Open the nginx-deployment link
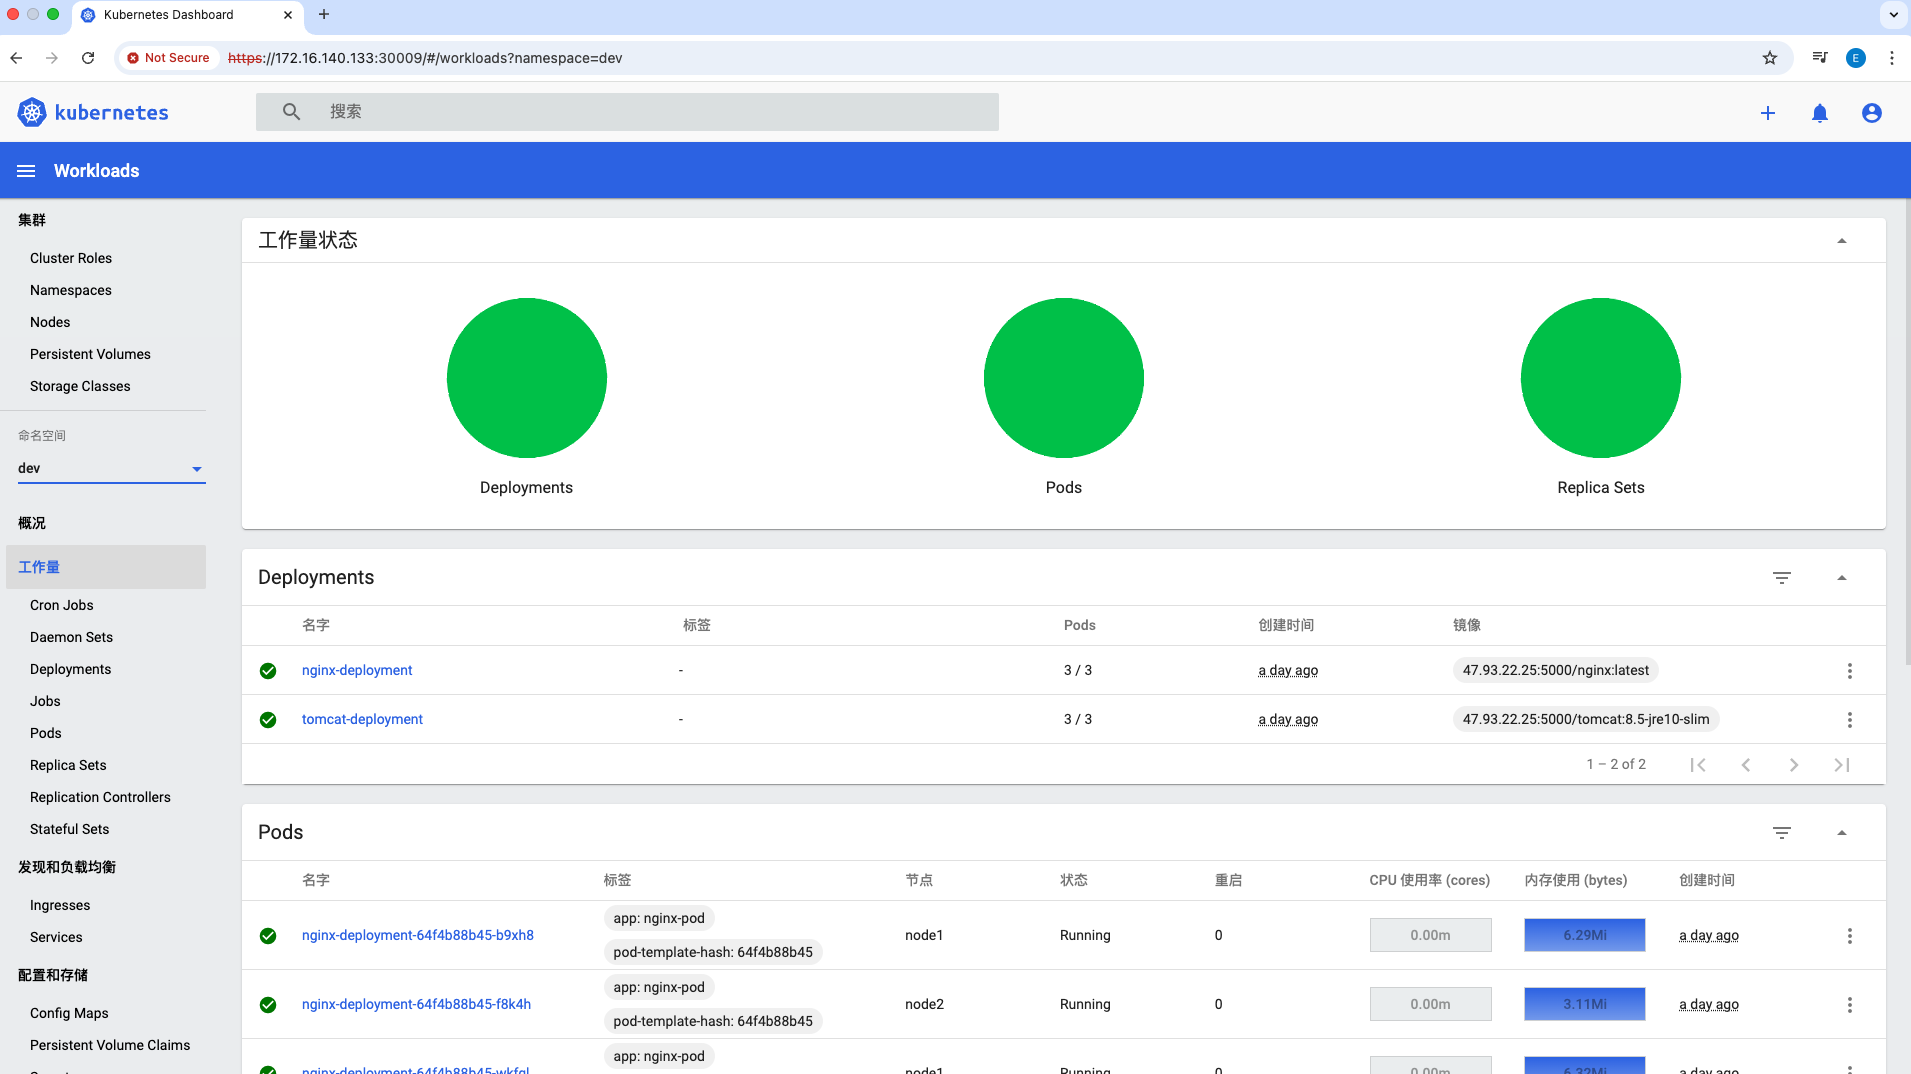The width and height of the screenshot is (1911, 1074). click(357, 671)
